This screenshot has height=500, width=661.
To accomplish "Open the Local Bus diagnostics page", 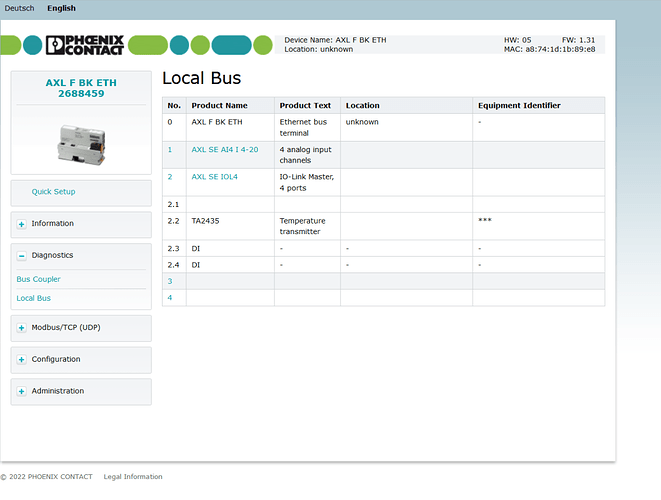I will tap(34, 298).
